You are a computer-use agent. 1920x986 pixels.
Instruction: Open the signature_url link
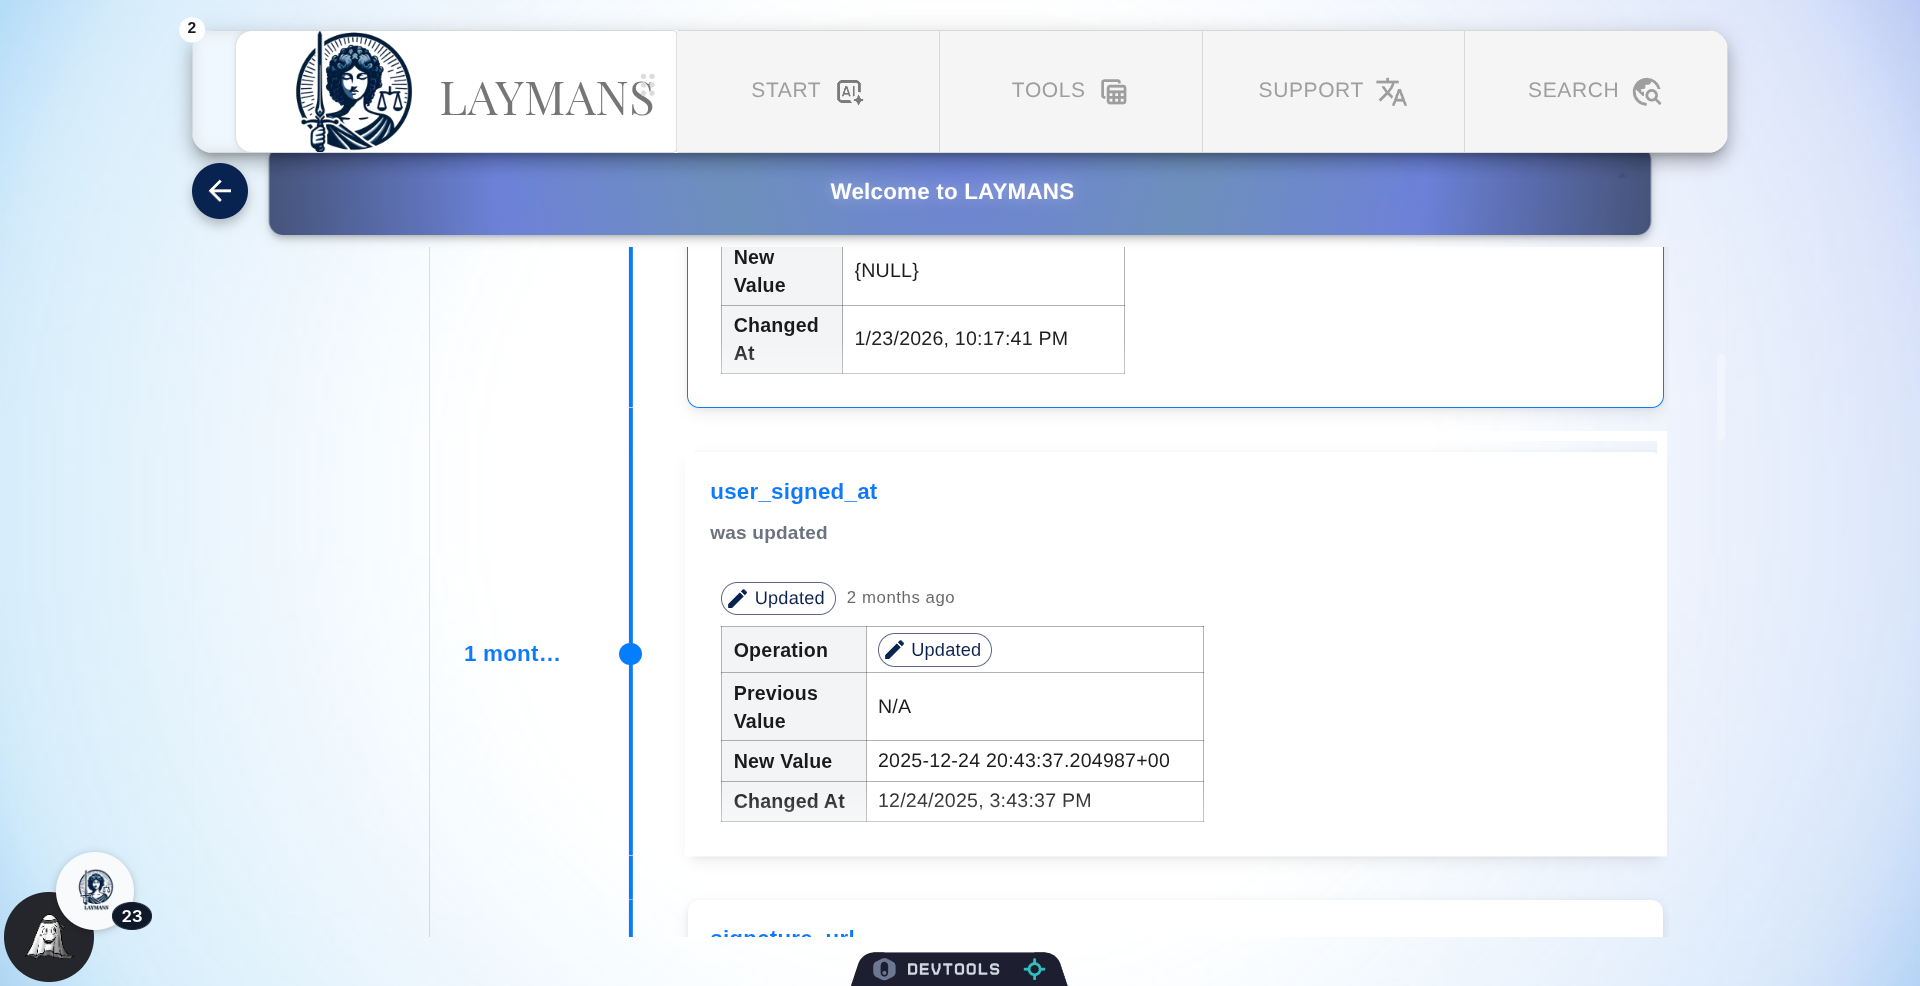(x=781, y=936)
